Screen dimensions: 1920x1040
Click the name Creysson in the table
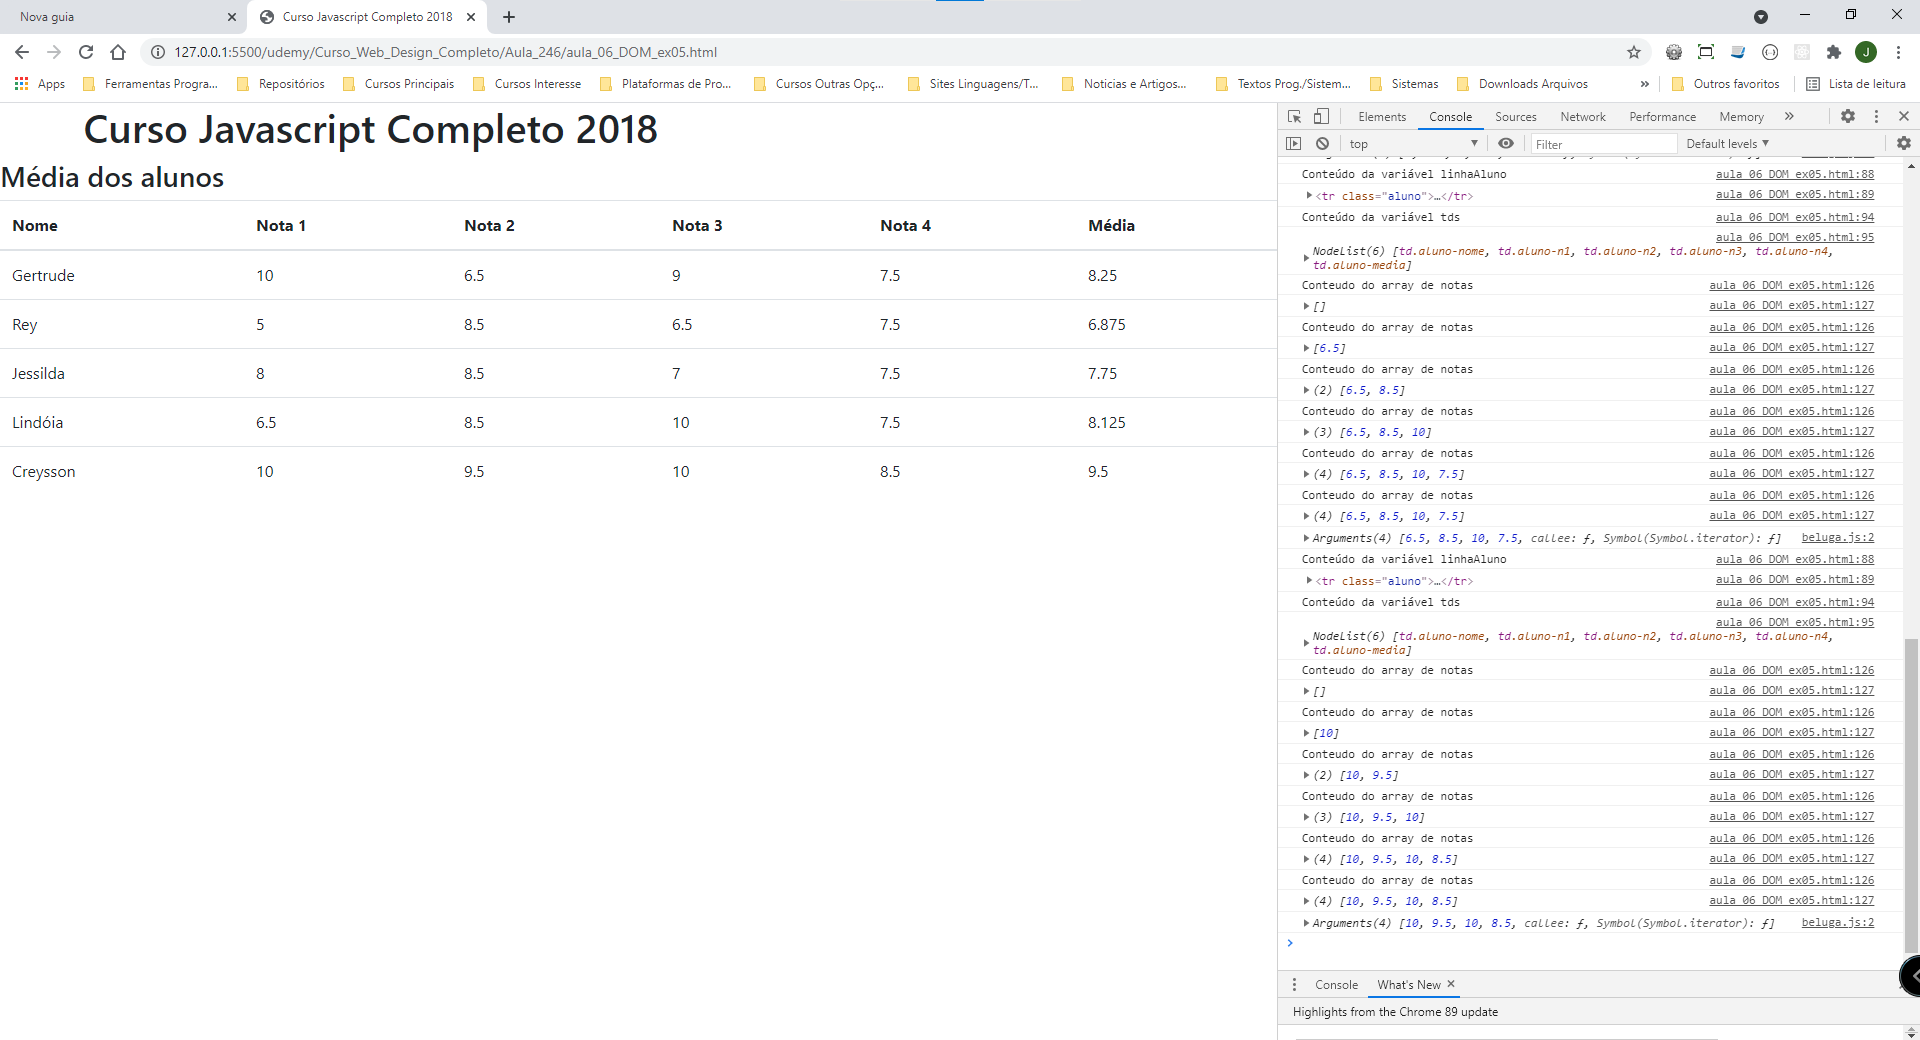tap(43, 472)
